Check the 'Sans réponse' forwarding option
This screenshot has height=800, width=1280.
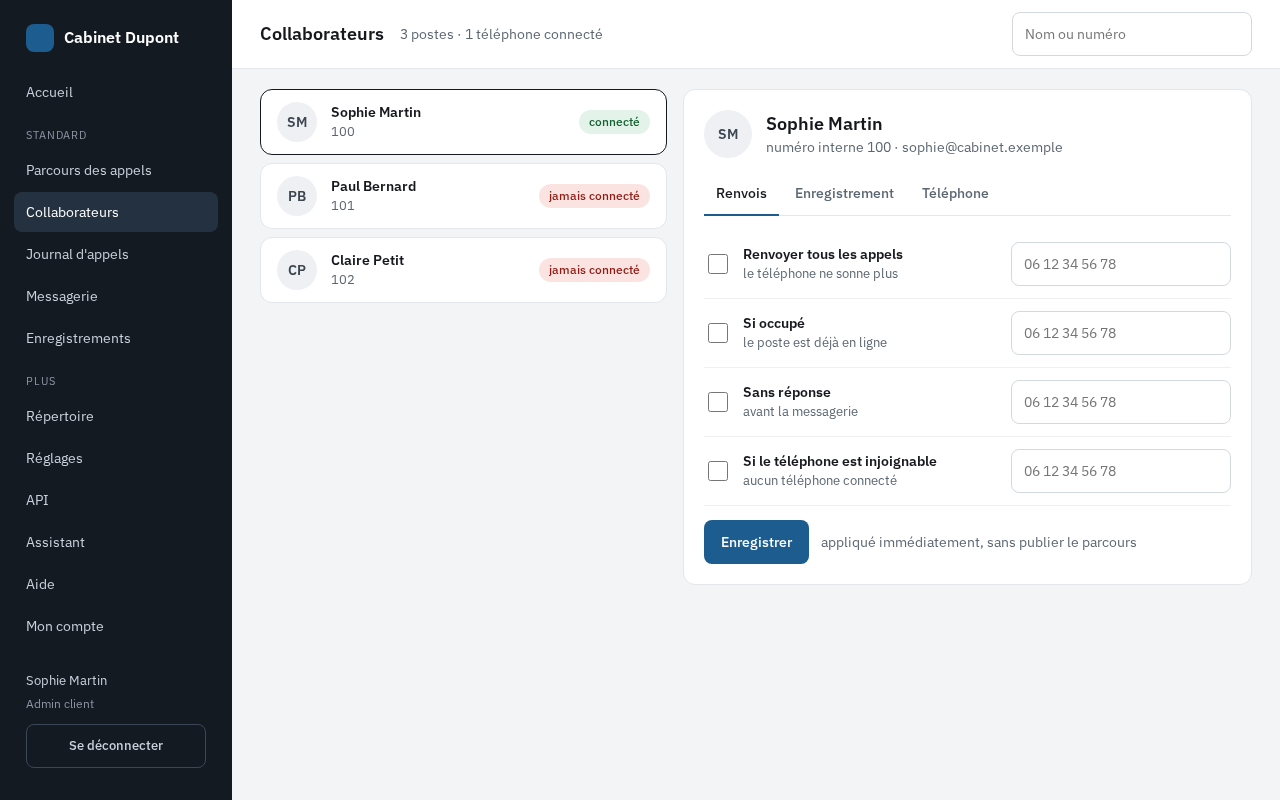718,402
